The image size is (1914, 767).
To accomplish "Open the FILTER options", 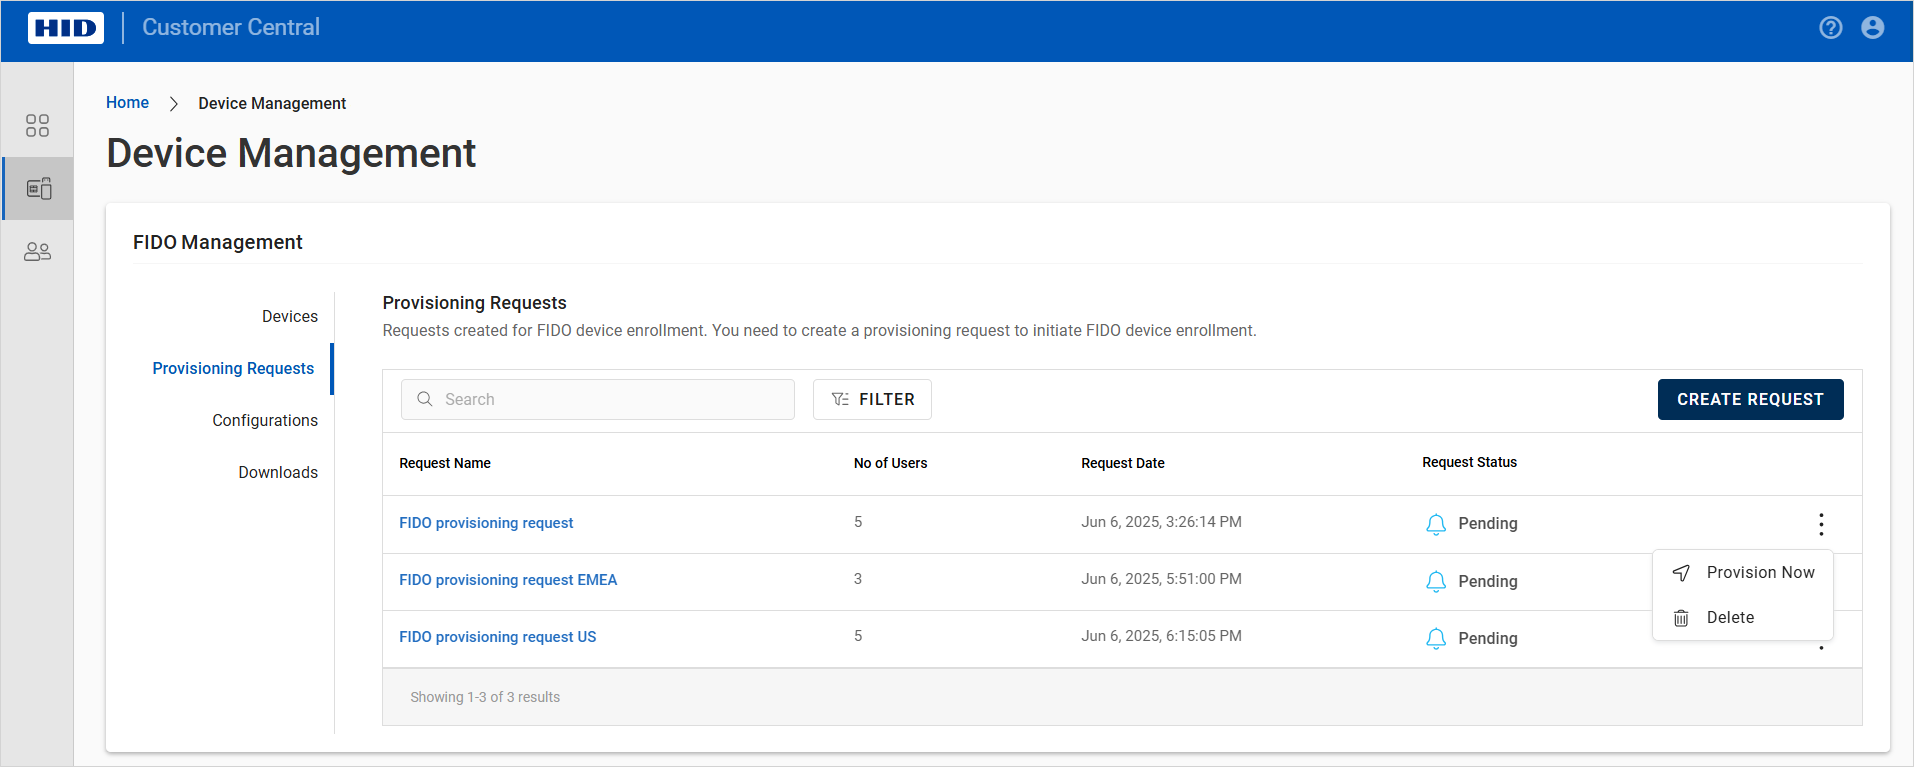I will [872, 399].
